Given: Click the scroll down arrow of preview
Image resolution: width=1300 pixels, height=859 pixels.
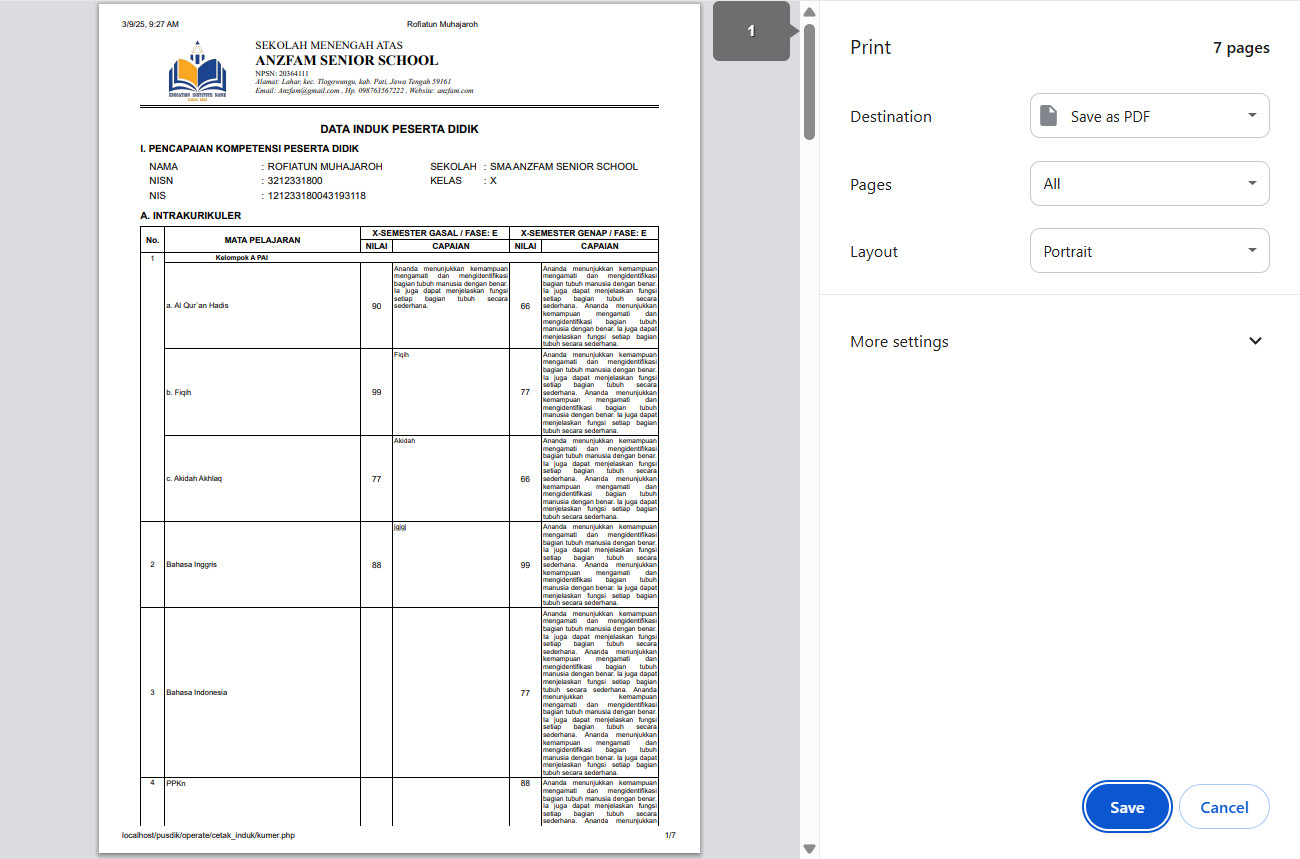Looking at the screenshot, I should 809,848.
